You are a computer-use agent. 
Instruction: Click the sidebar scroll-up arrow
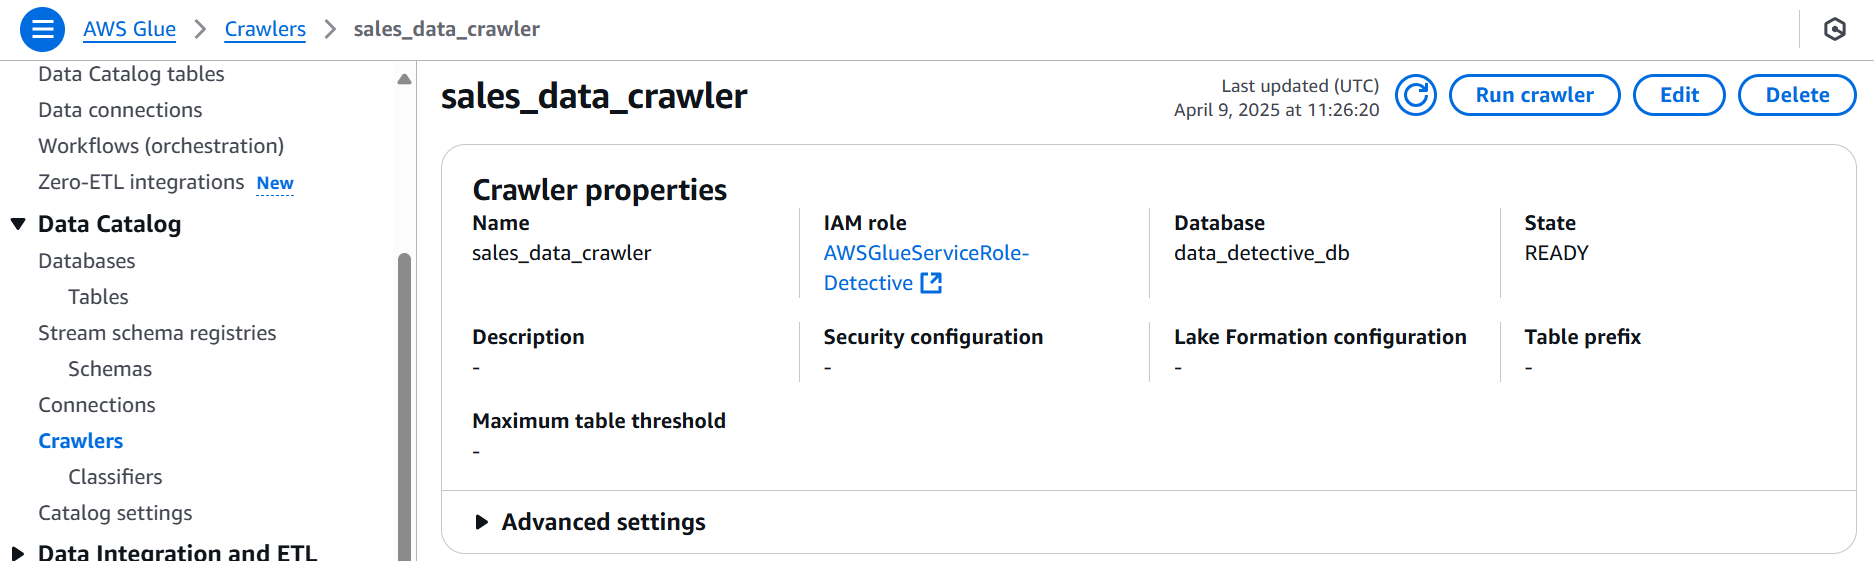pos(404,79)
